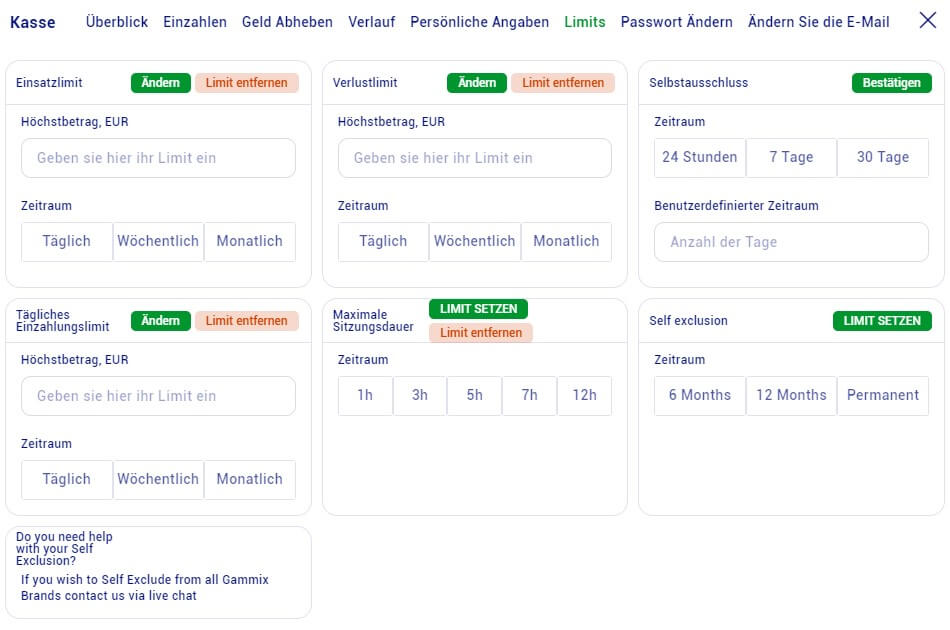The image size is (950, 630).
Task: Pick 24 Stunden Selbstausschluss period
Action: pos(700,157)
